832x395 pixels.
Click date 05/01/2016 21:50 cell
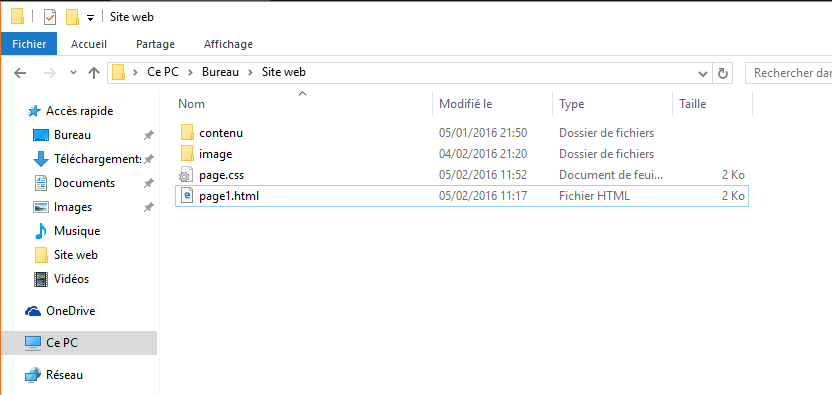(x=483, y=133)
